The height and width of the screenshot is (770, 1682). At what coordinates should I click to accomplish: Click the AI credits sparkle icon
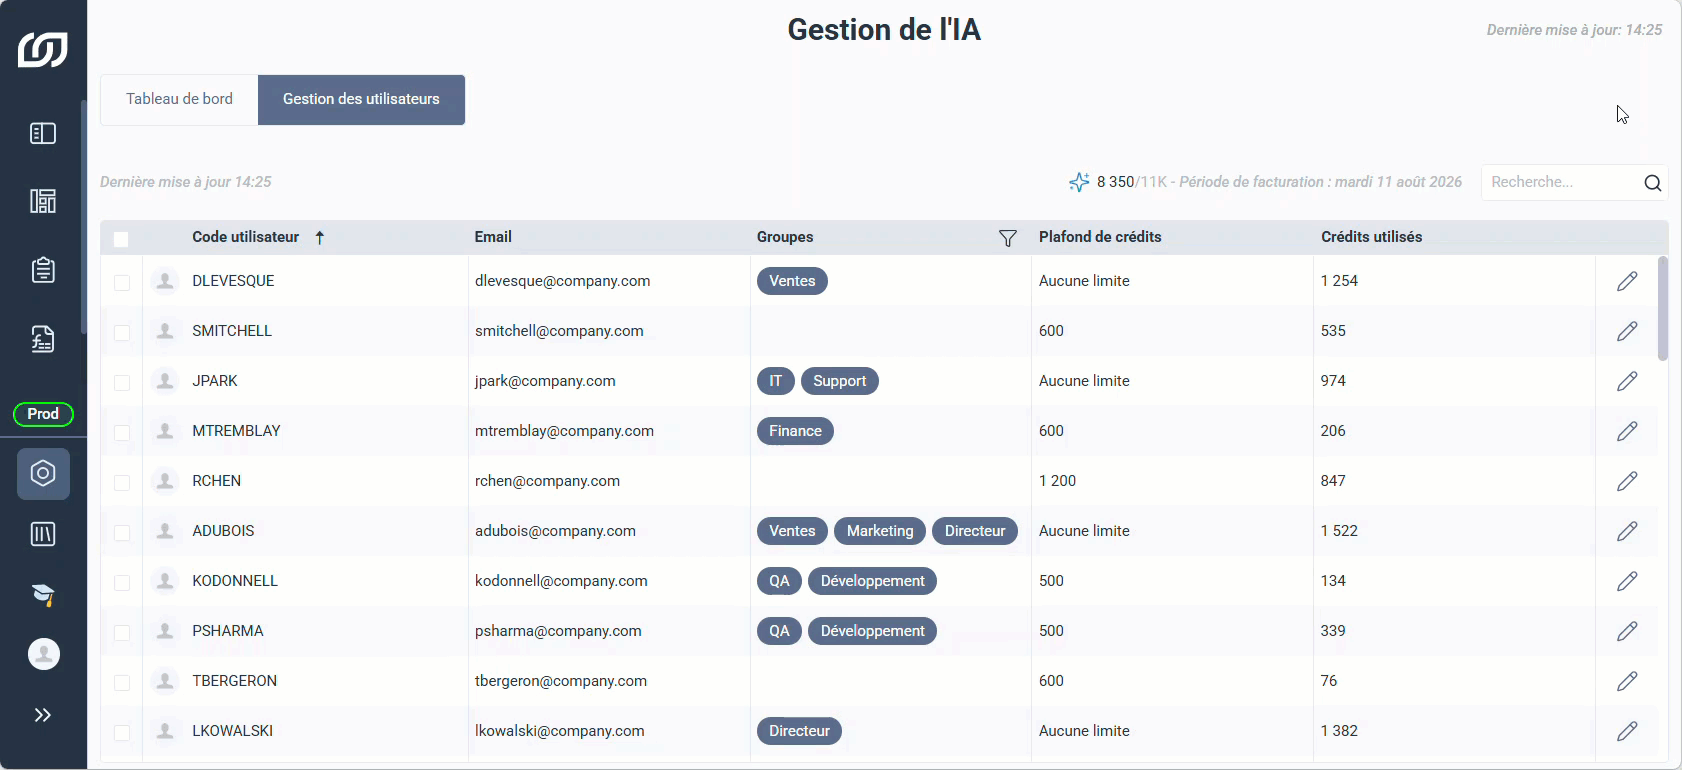[x=1079, y=182]
